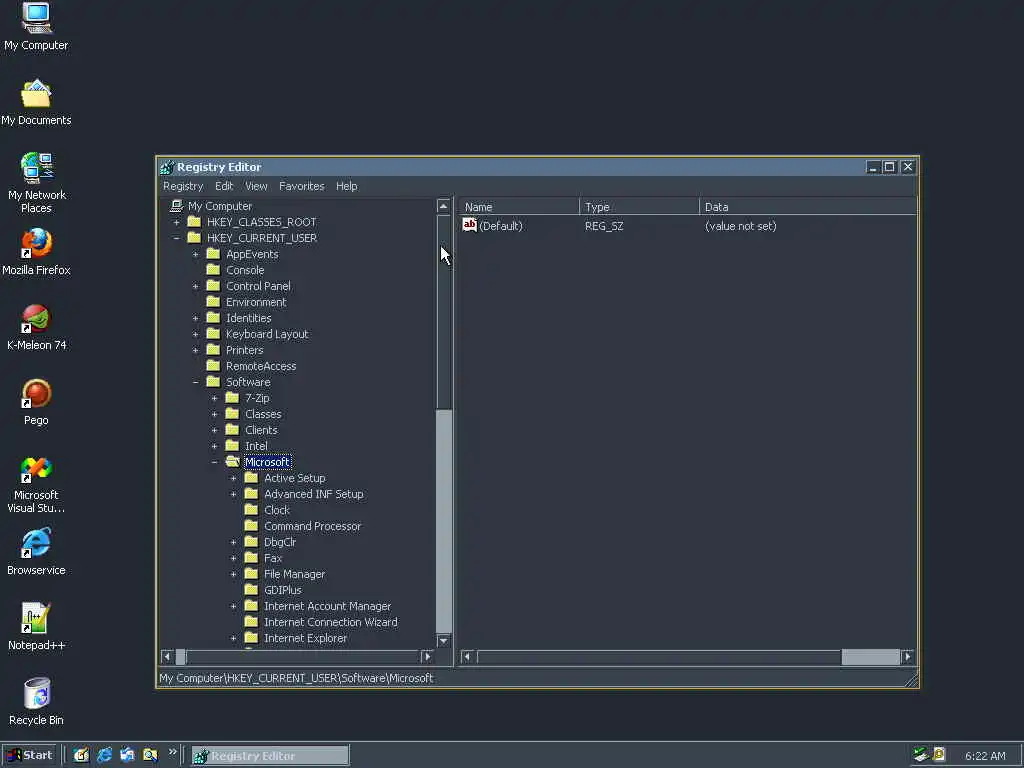This screenshot has width=1024, height=768.
Task: Open the Edit menu
Action: click(224, 186)
